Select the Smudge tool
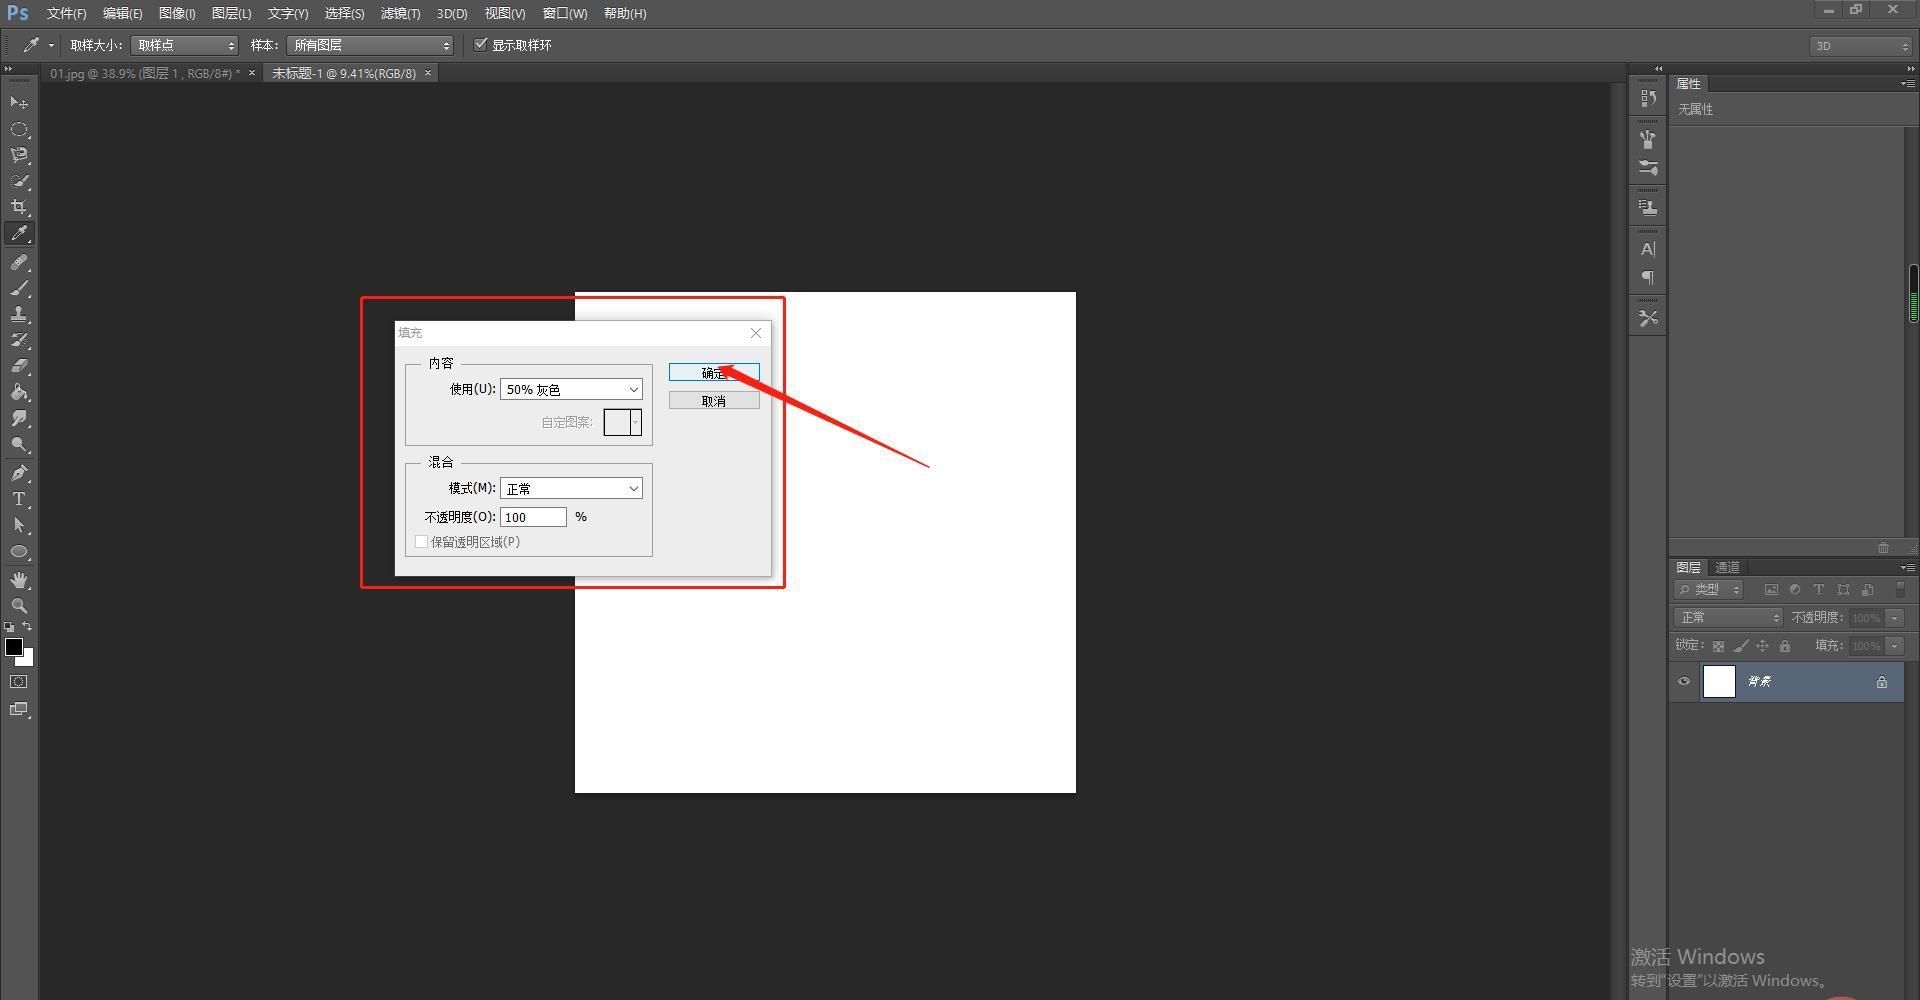This screenshot has height=1000, width=1920. click(x=19, y=418)
